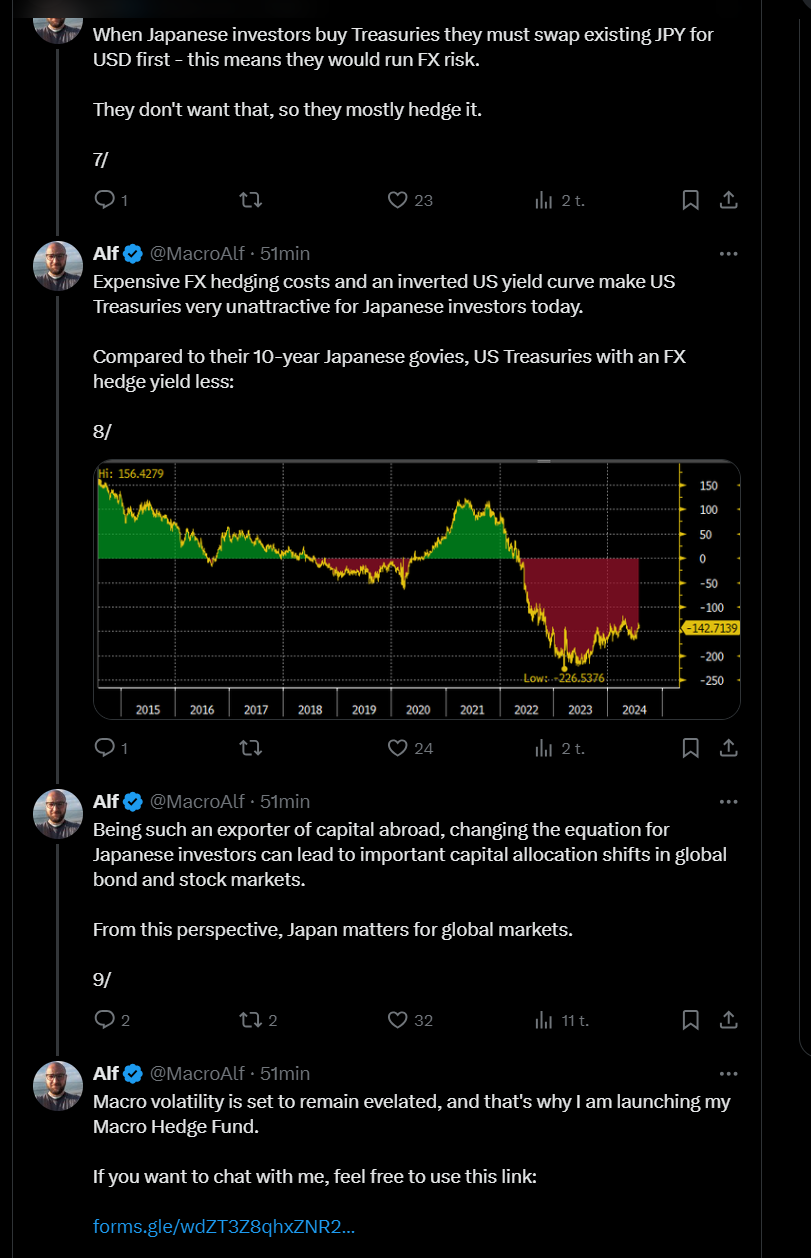Viewport: 811px width, 1258px height.
Task: Bookmark the 7/ tweet
Action: tap(690, 200)
